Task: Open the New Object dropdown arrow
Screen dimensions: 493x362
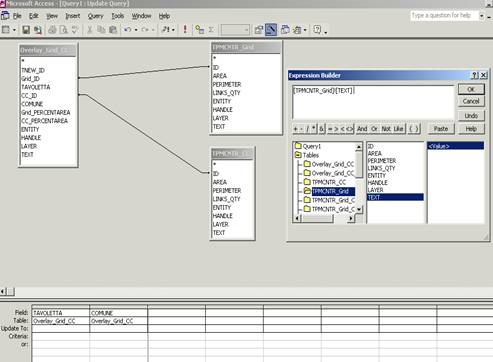Action: [x=305, y=30]
